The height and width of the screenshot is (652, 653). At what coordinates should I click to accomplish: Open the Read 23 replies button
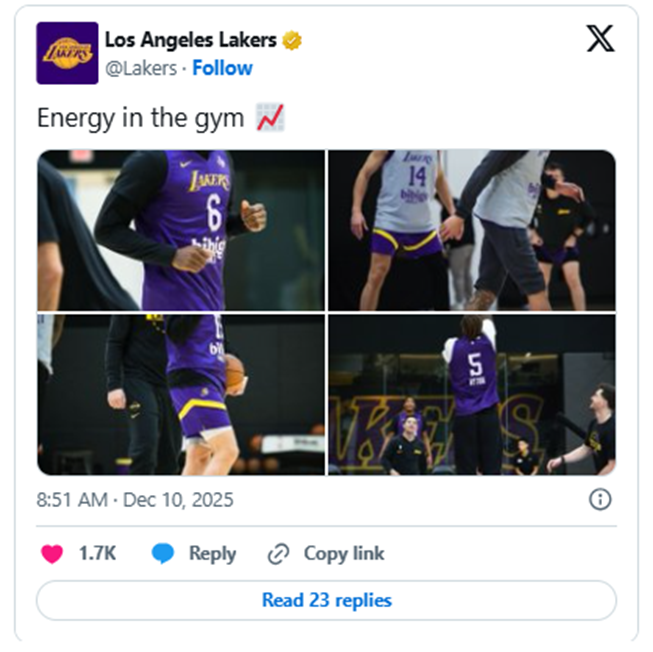326,600
